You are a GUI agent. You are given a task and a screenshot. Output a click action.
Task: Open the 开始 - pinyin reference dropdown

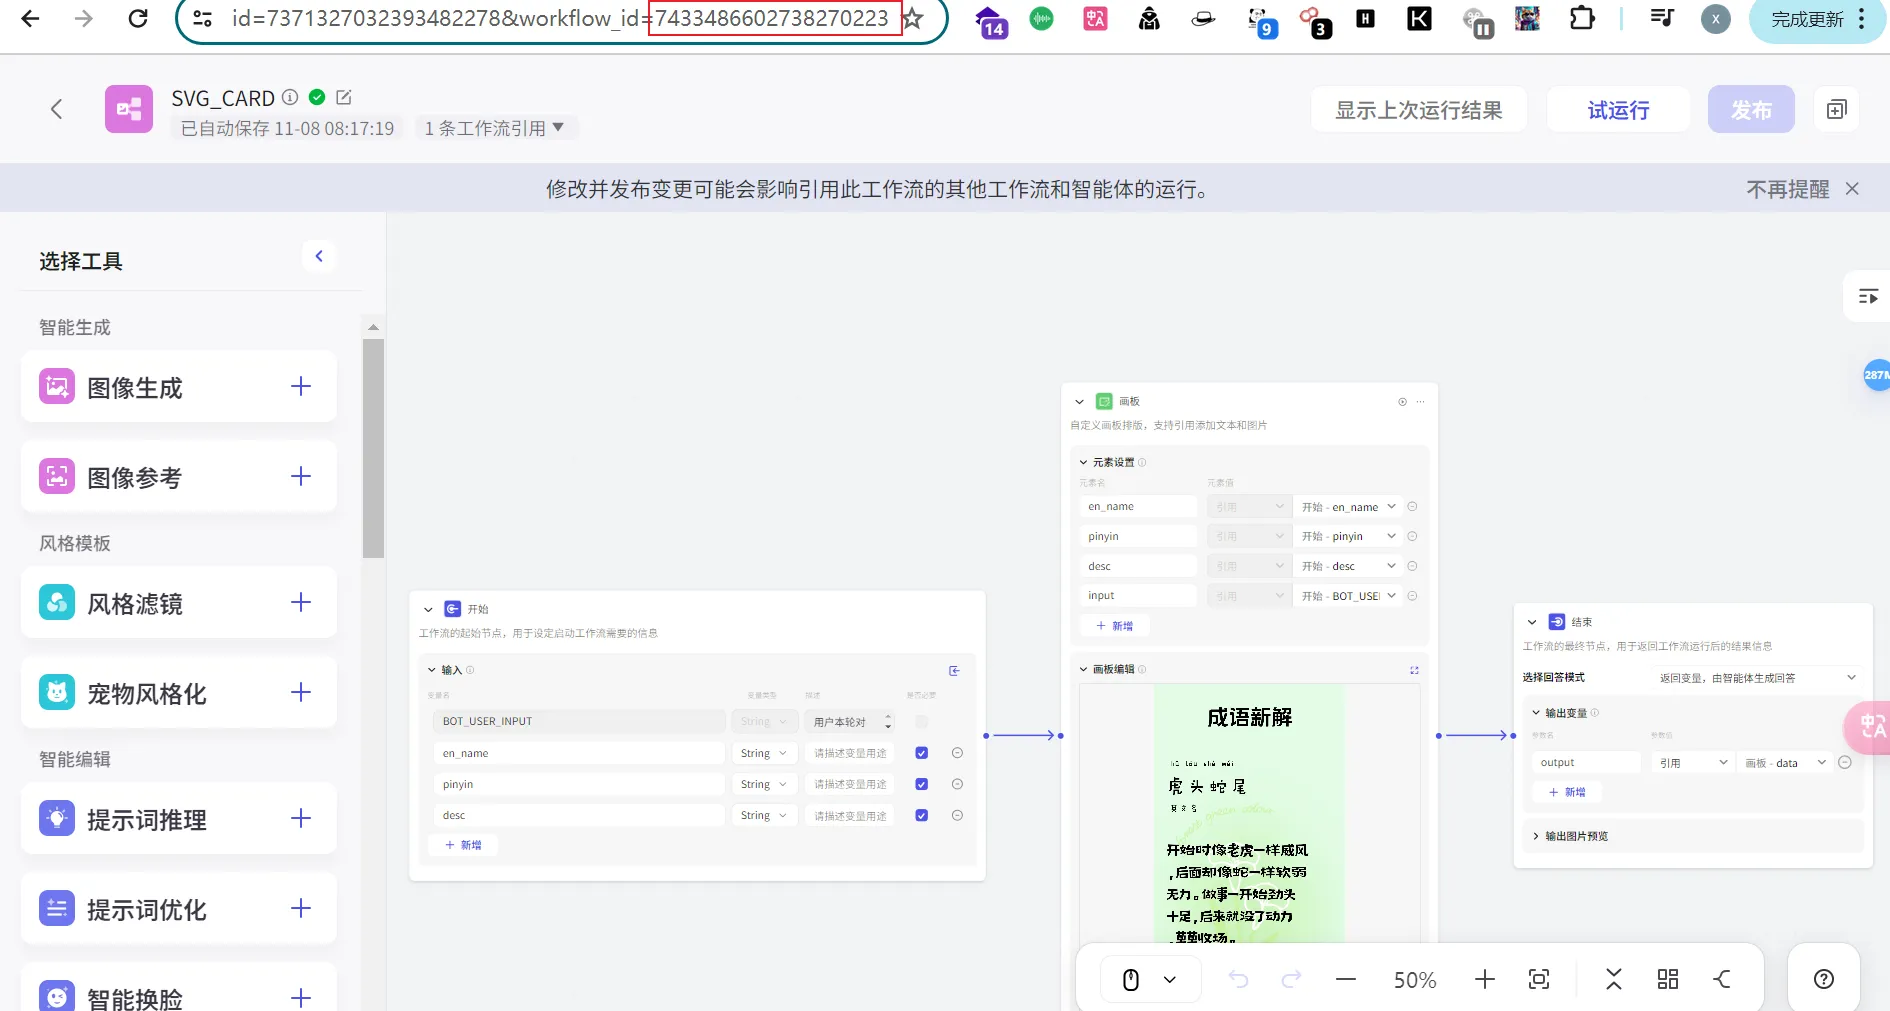(1348, 536)
